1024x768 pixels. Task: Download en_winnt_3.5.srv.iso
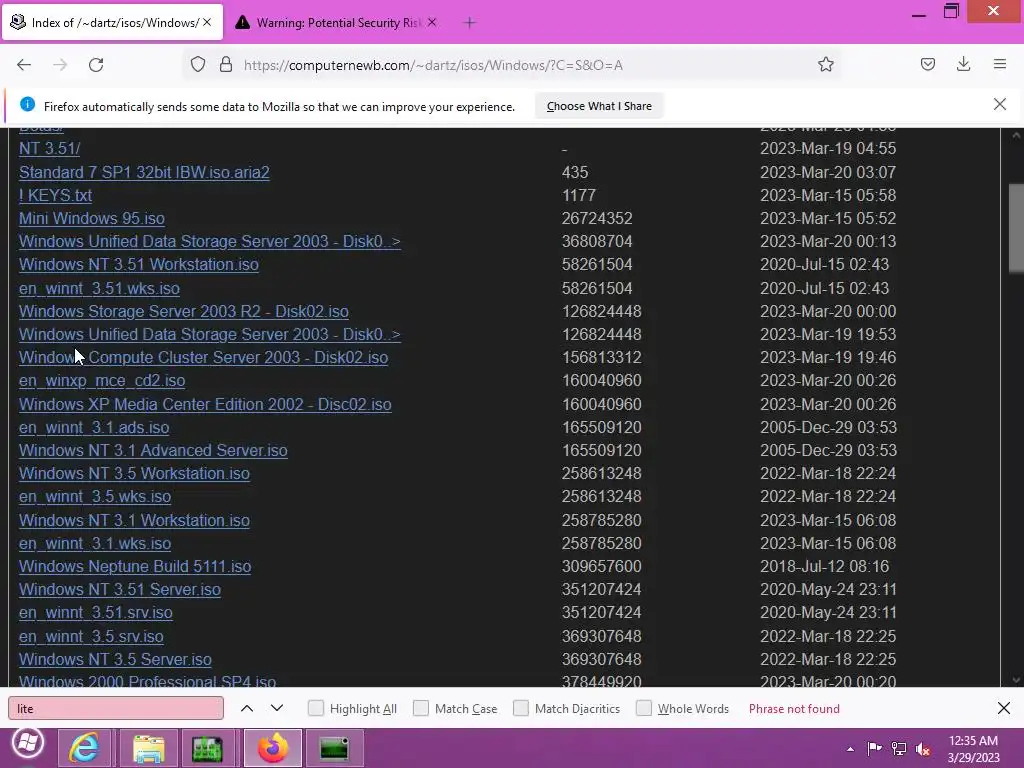91,636
